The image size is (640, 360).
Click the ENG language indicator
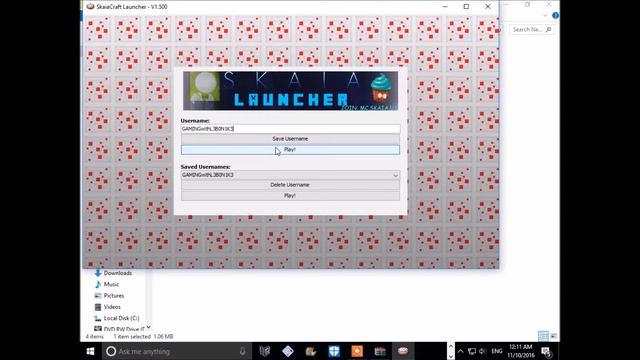click(497, 351)
